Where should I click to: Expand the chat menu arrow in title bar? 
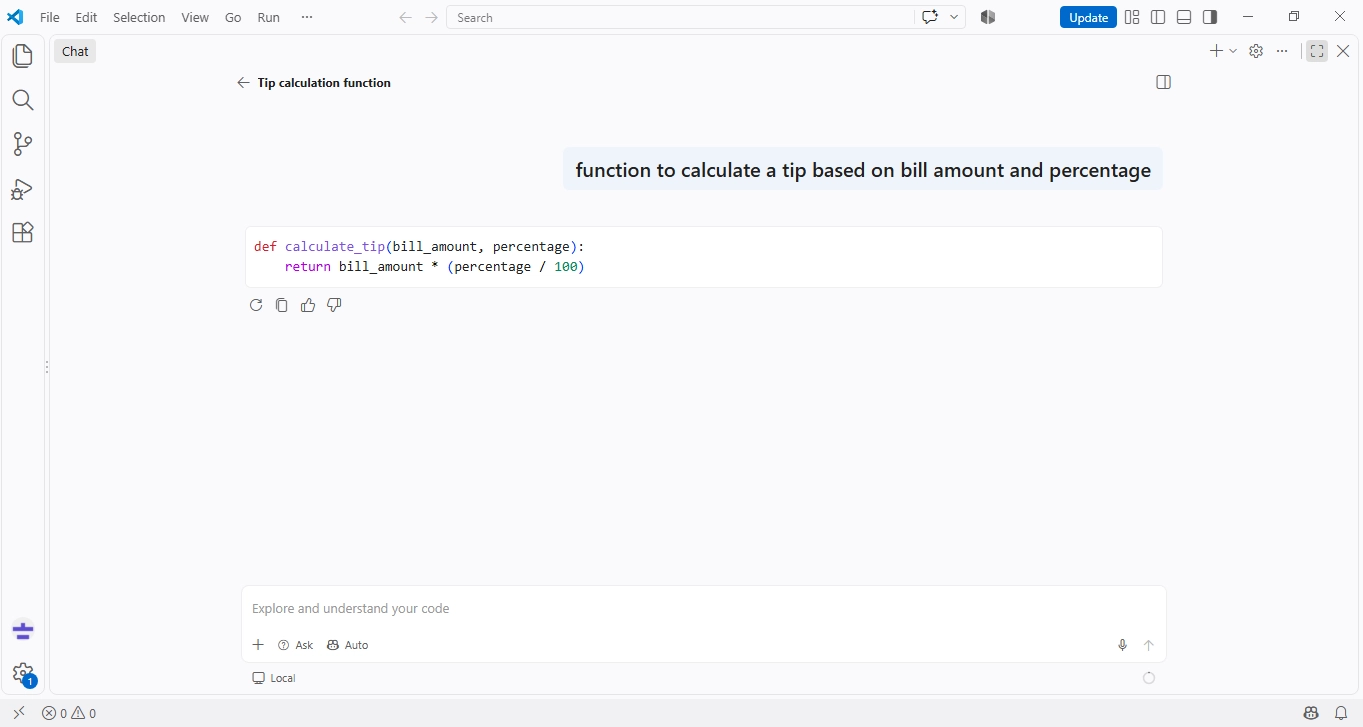(x=955, y=17)
